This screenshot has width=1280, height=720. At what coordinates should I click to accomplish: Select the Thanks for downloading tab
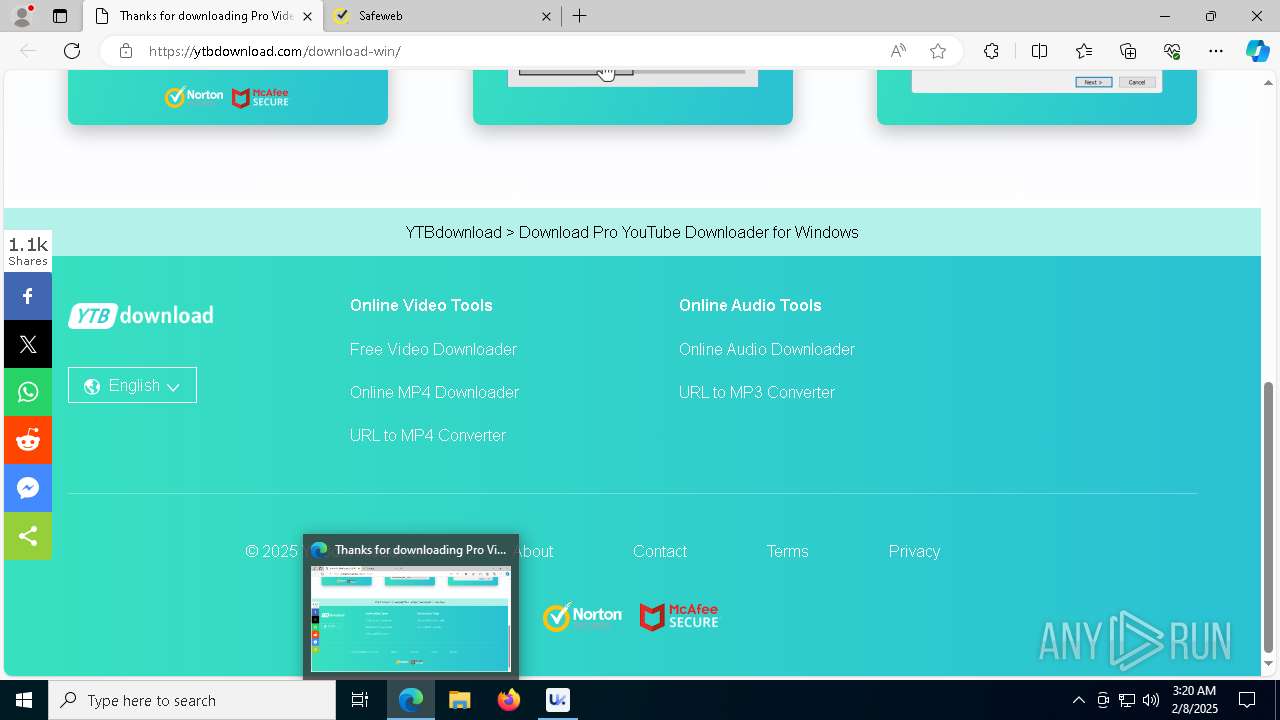(x=203, y=16)
